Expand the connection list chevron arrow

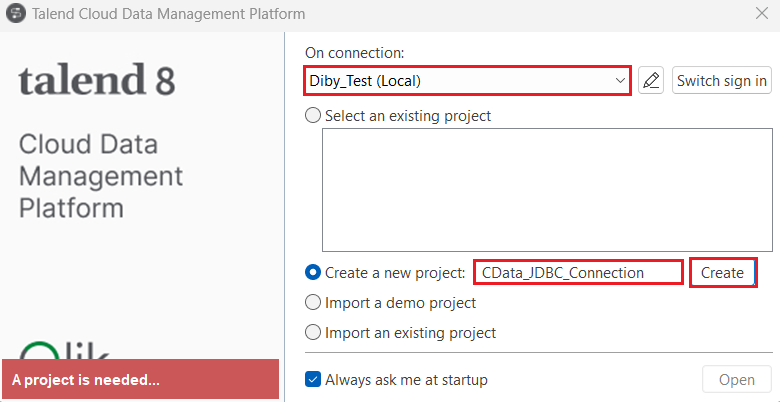pos(620,81)
